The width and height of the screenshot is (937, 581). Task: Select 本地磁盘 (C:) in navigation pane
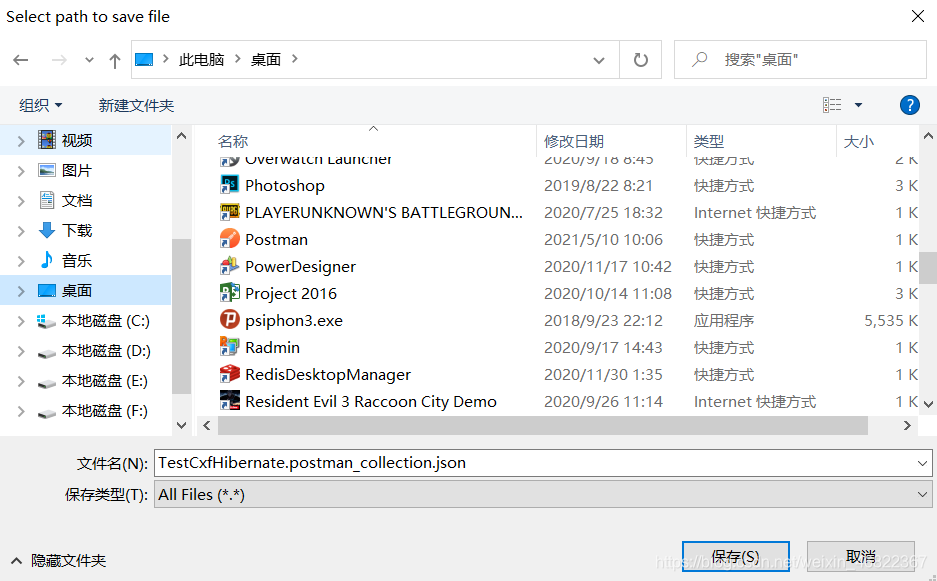[105, 321]
